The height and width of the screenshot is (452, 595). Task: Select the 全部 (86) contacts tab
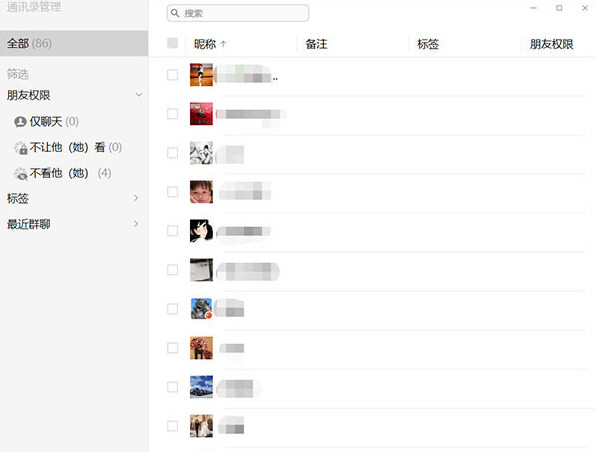point(74,43)
